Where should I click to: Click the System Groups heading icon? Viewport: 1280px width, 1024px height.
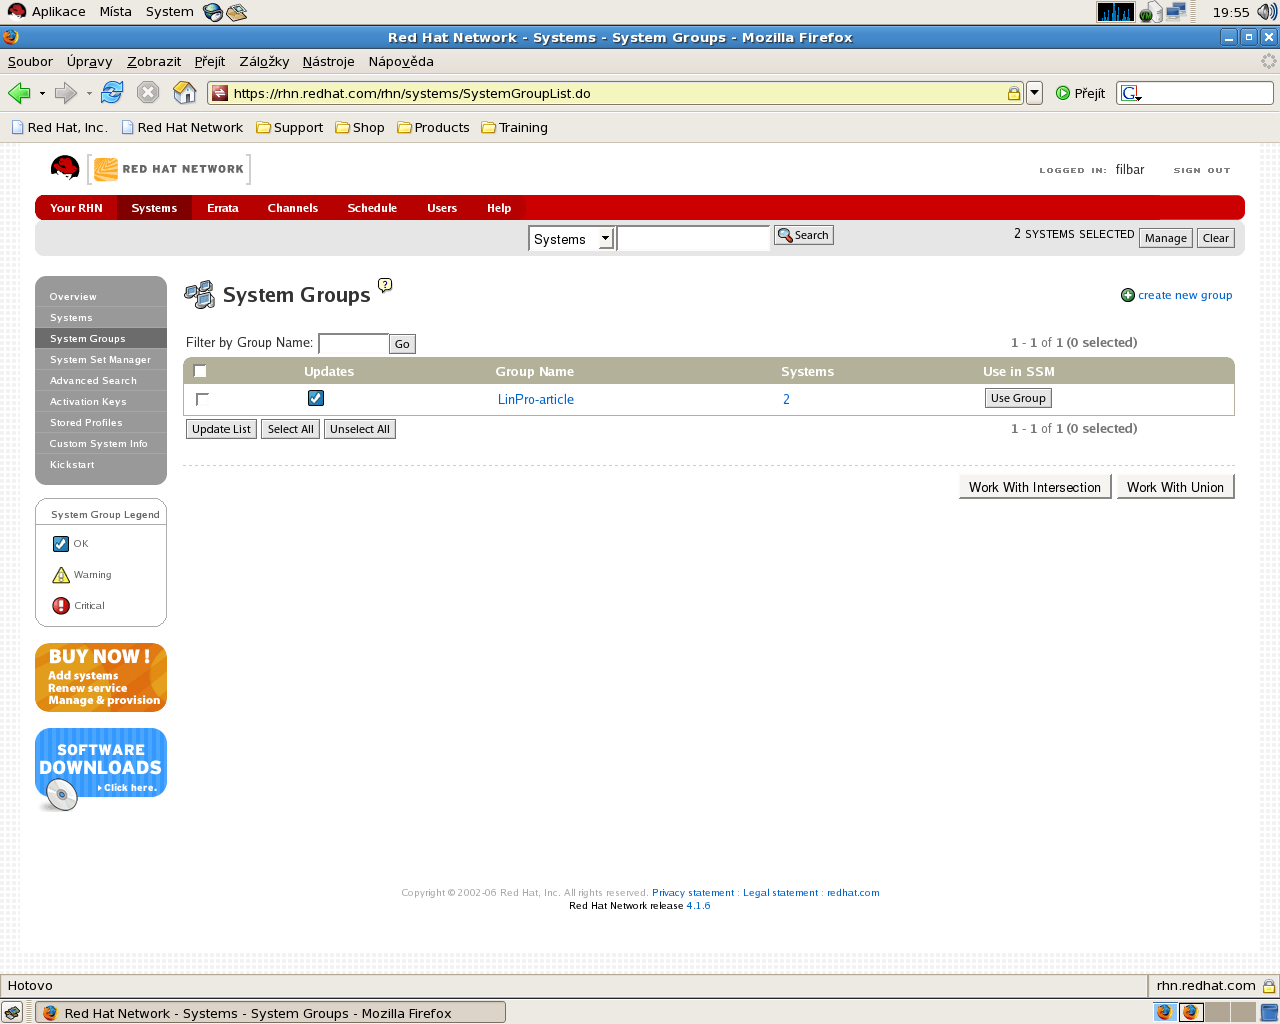pyautogui.click(x=200, y=295)
